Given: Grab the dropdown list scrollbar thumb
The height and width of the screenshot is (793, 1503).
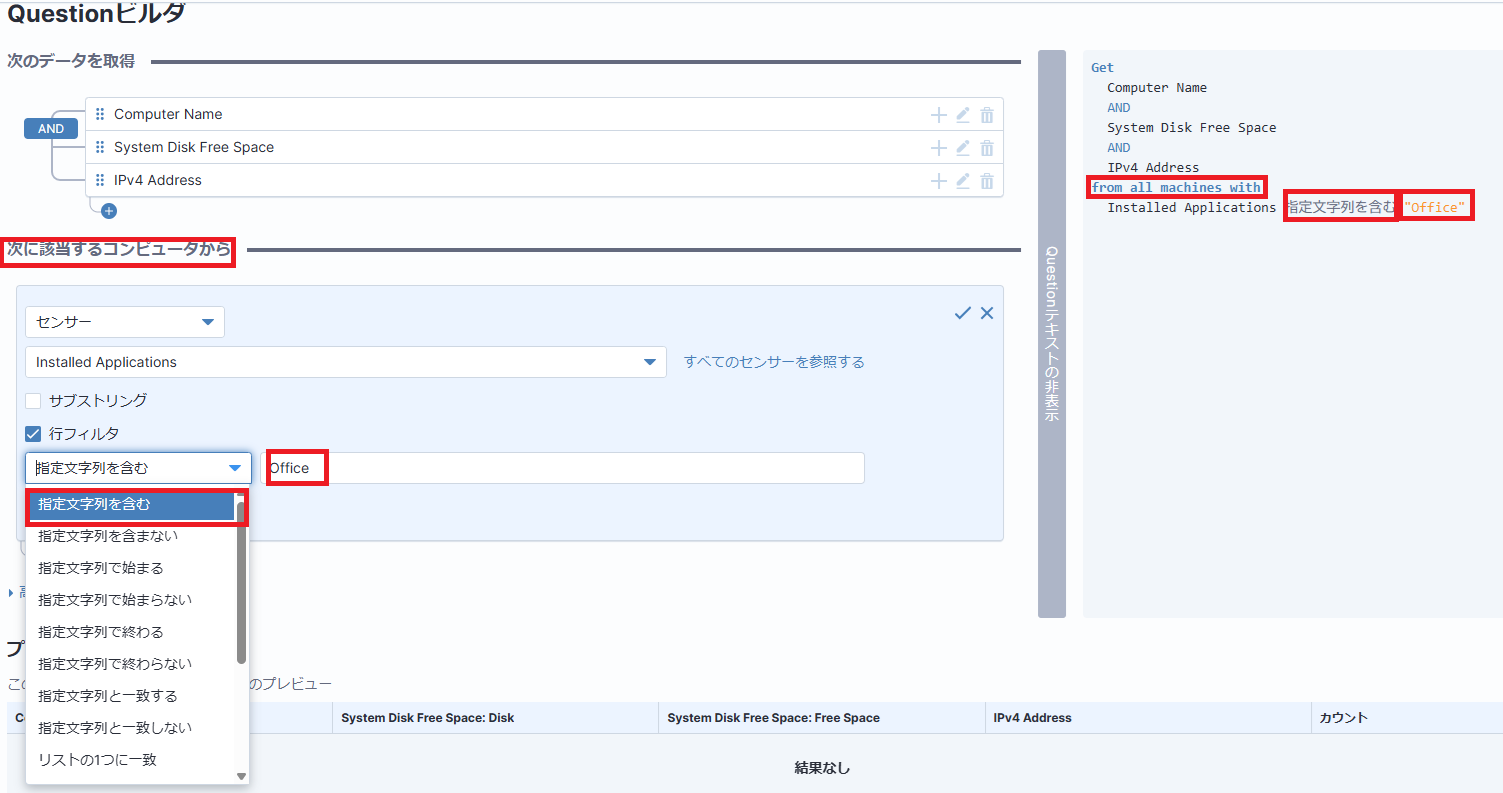Looking at the screenshot, I should click(241, 582).
